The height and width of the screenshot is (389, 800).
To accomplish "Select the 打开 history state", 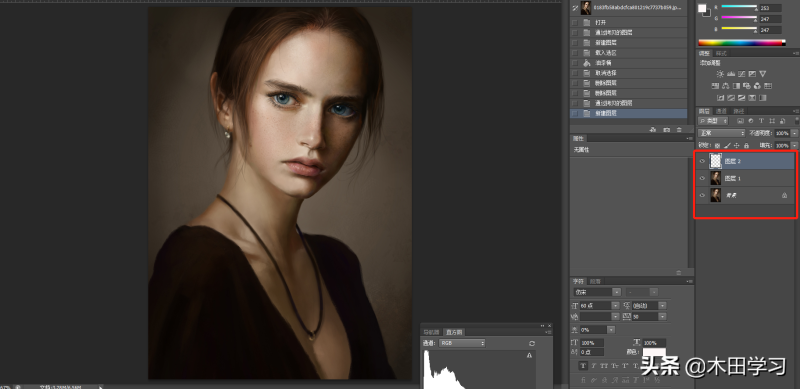I will (628, 22).
